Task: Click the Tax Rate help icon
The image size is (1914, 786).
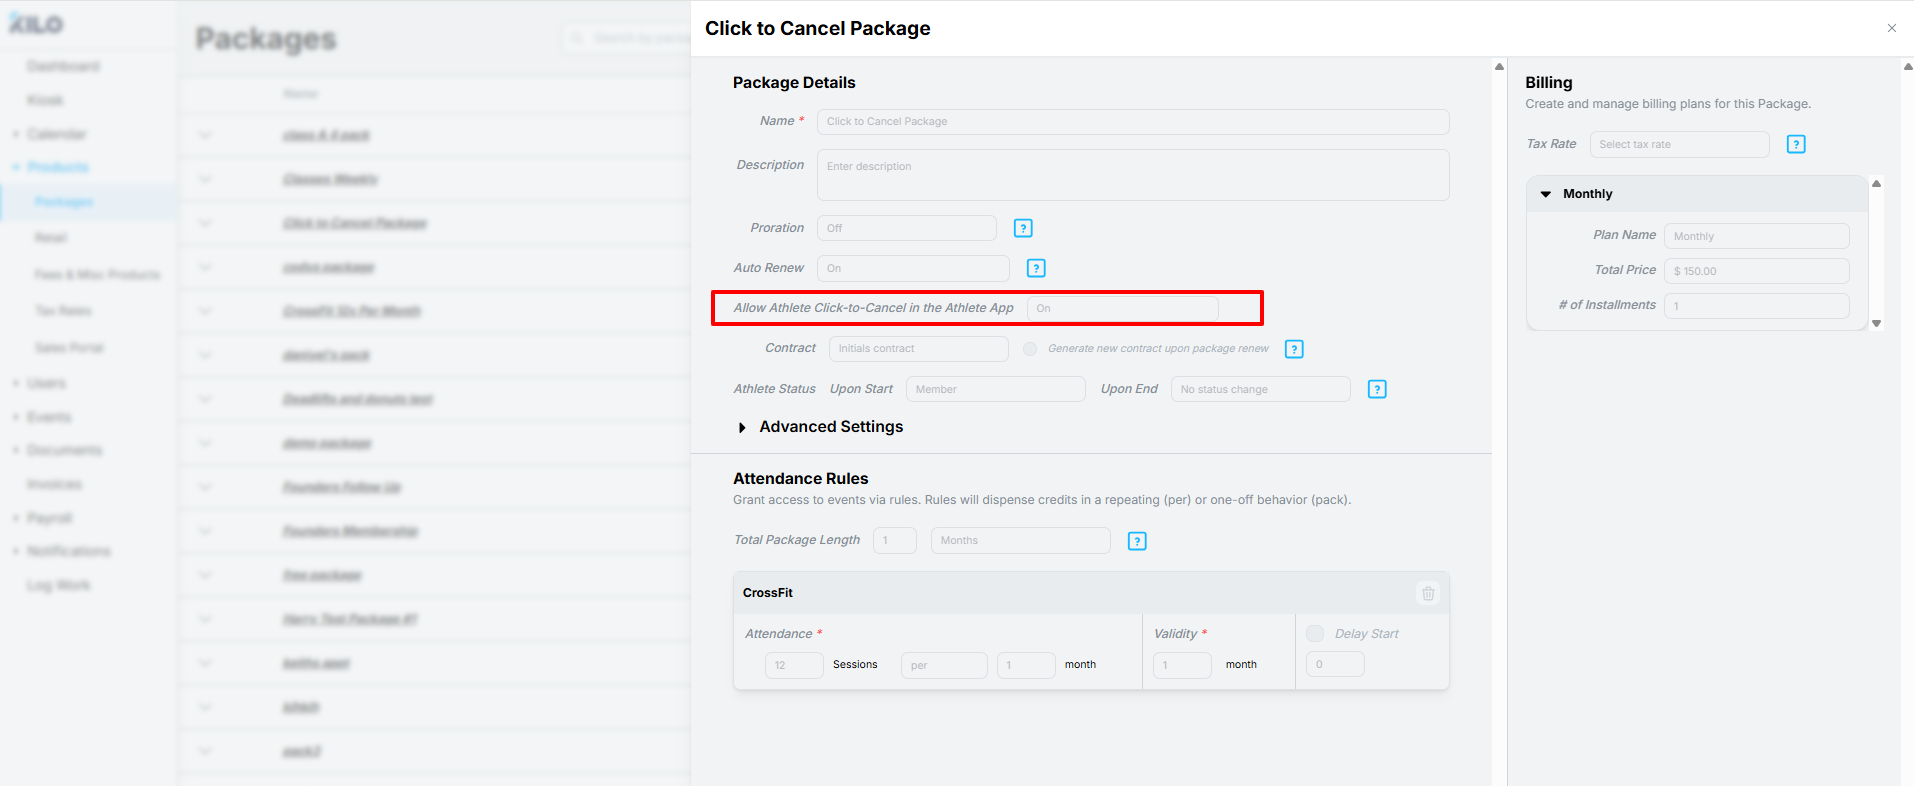Action: (1796, 144)
